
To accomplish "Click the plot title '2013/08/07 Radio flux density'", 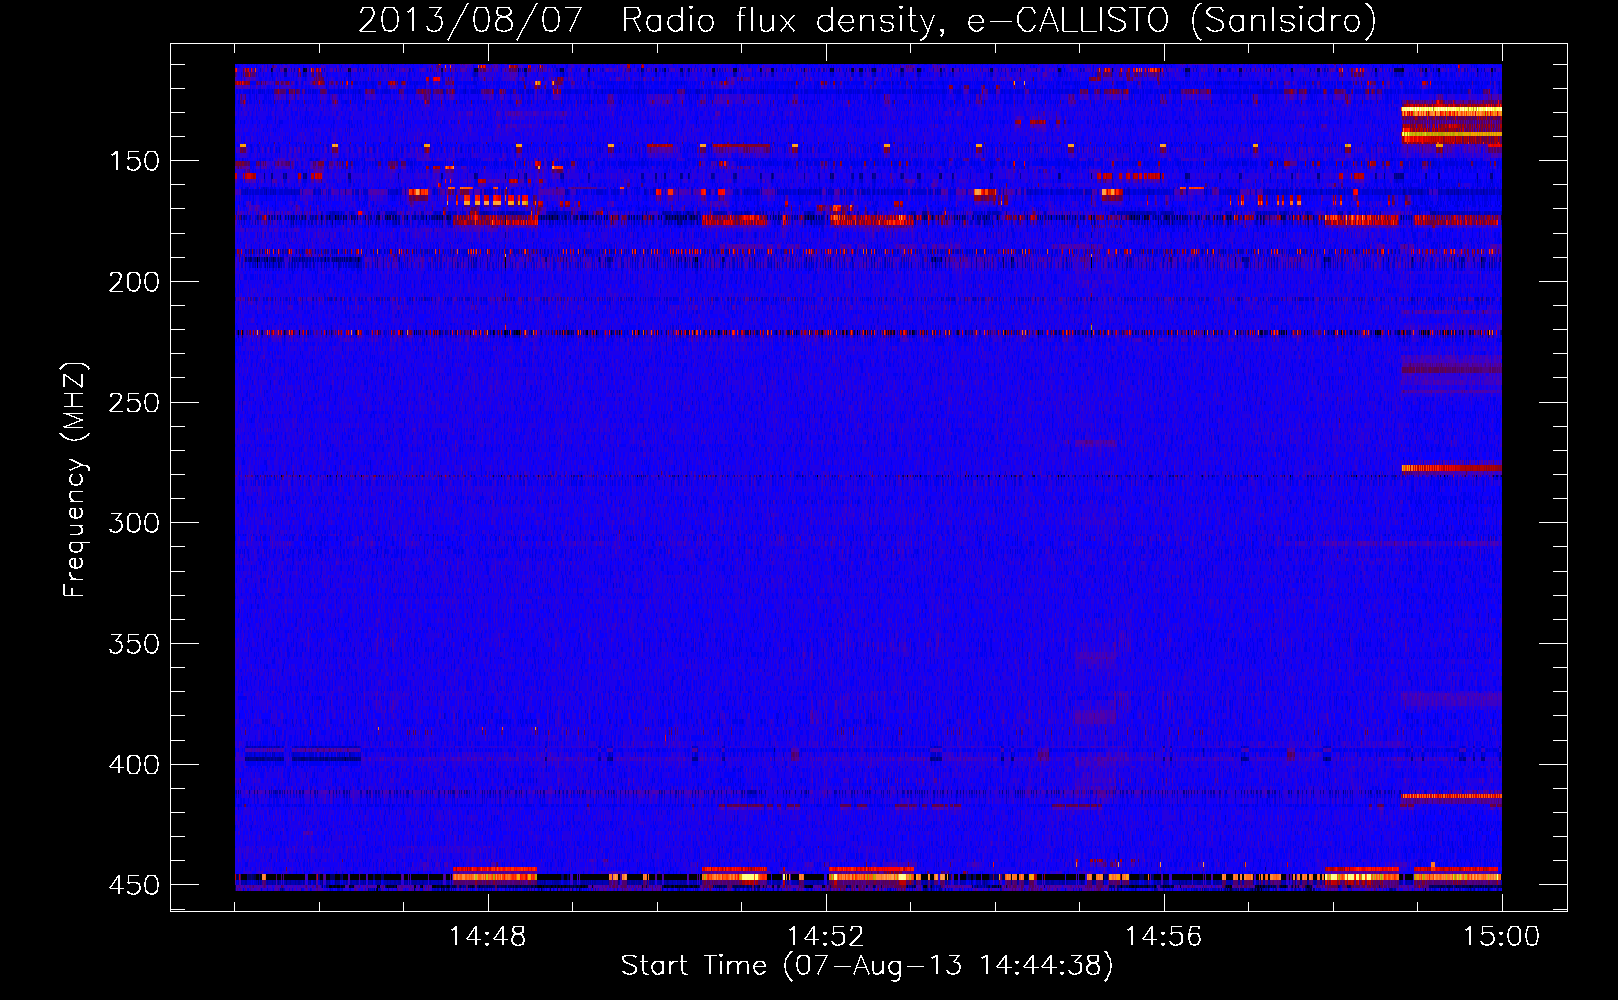I will 650,21.
